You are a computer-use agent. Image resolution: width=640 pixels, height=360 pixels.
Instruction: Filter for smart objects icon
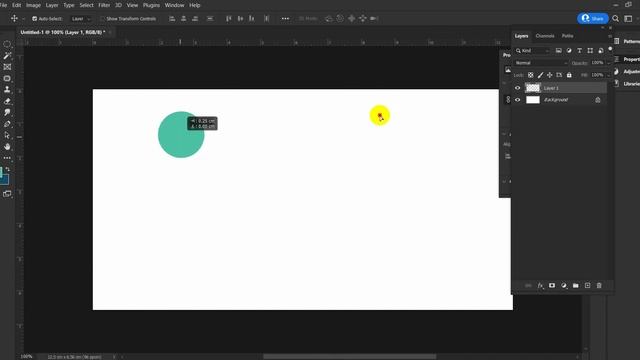(x=600, y=51)
